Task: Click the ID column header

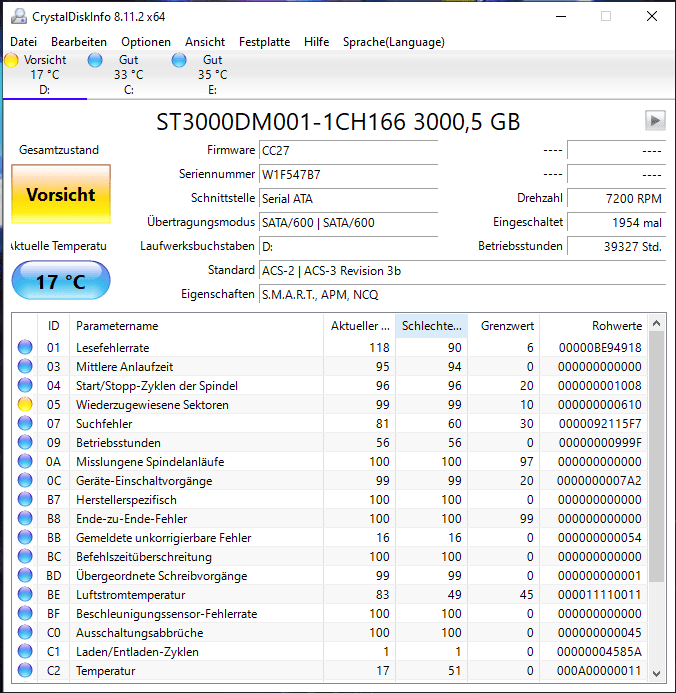Action: tap(53, 326)
